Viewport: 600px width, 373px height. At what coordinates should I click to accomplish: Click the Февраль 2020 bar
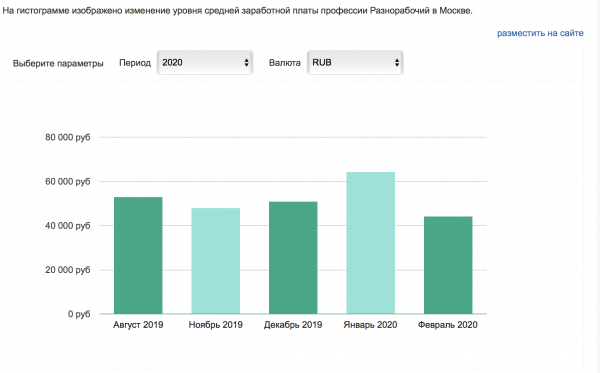[x=448, y=265]
